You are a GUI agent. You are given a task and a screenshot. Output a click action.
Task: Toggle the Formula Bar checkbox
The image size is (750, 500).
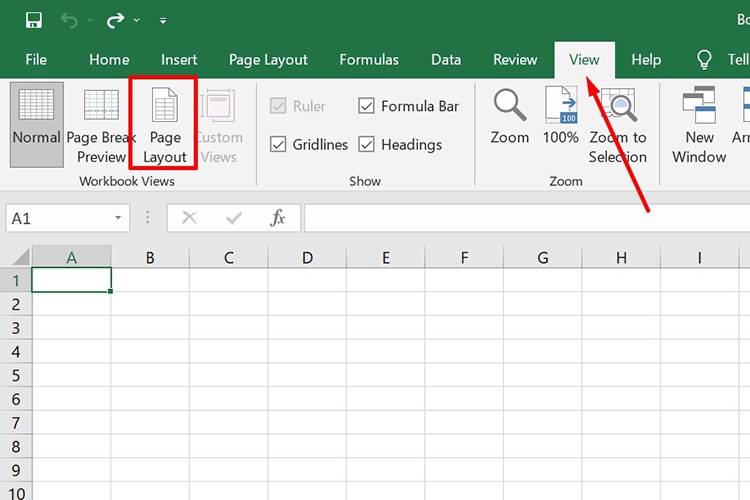[x=367, y=106]
